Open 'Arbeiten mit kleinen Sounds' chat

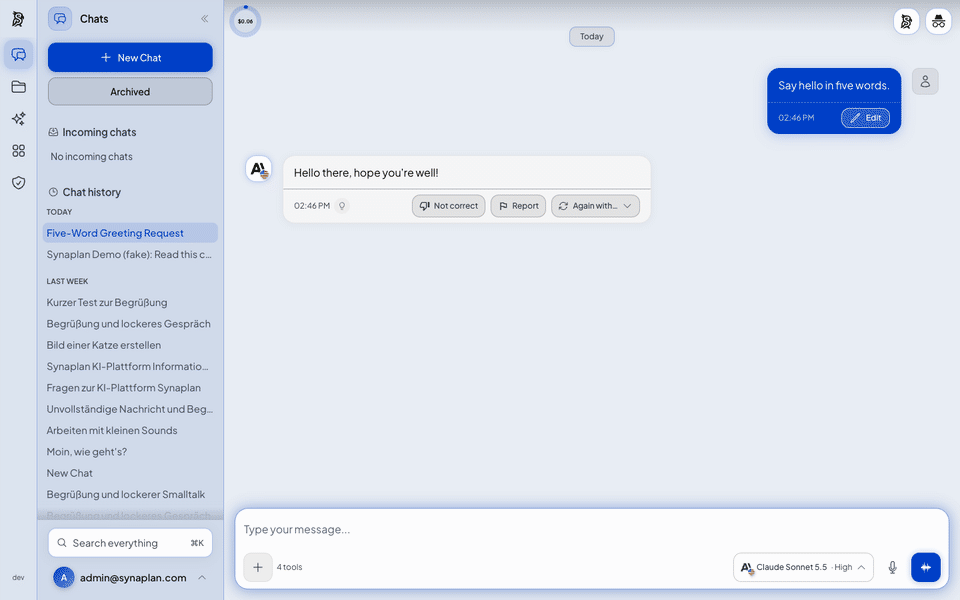[x=130, y=430]
